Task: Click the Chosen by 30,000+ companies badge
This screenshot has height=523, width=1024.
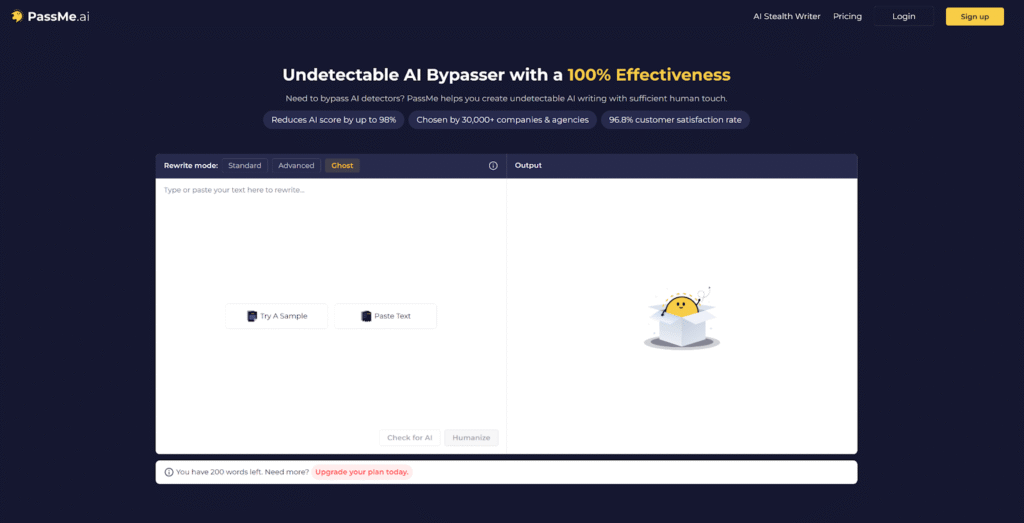Action: [503, 120]
